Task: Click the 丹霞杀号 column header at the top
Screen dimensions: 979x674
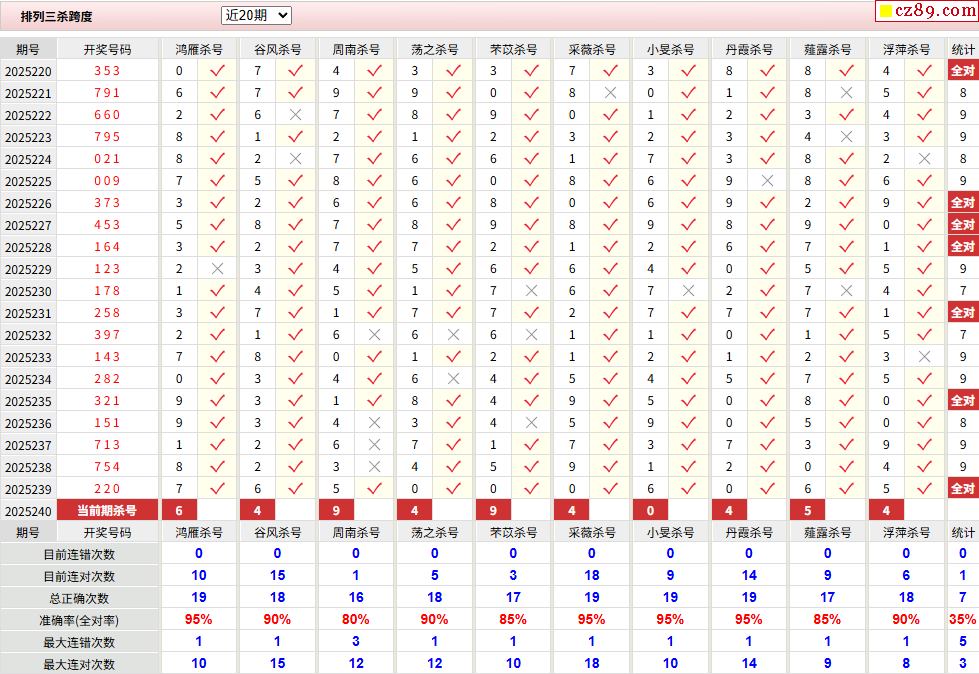Action: click(749, 49)
